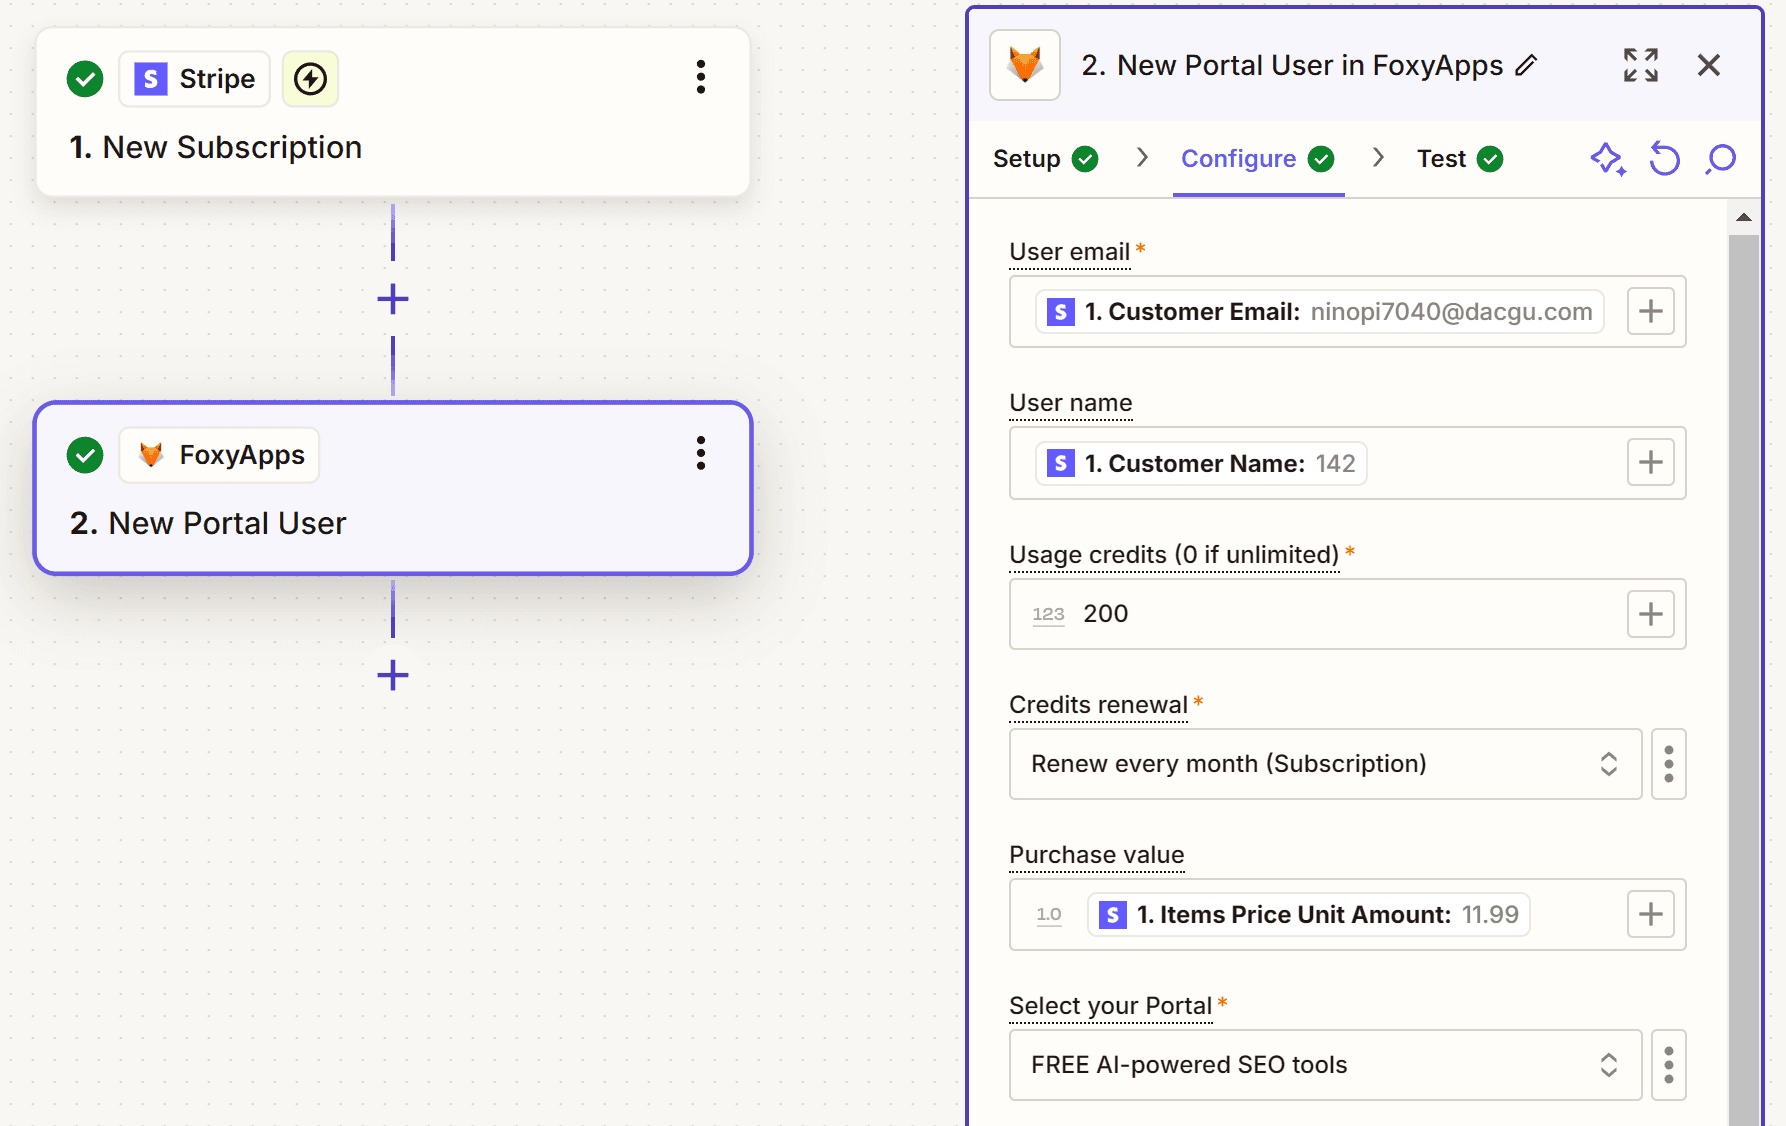Viewport: 1786px width, 1126px height.
Task: Add a step between Stripe and FoxyApps
Action: click(x=393, y=299)
